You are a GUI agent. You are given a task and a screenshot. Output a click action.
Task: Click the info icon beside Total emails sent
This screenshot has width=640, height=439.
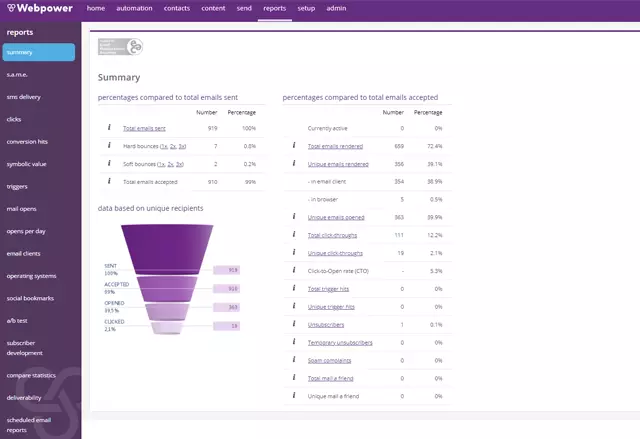point(109,127)
